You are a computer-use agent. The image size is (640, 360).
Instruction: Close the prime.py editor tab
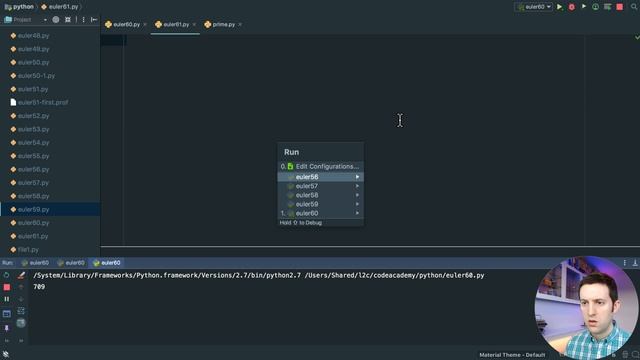240,24
